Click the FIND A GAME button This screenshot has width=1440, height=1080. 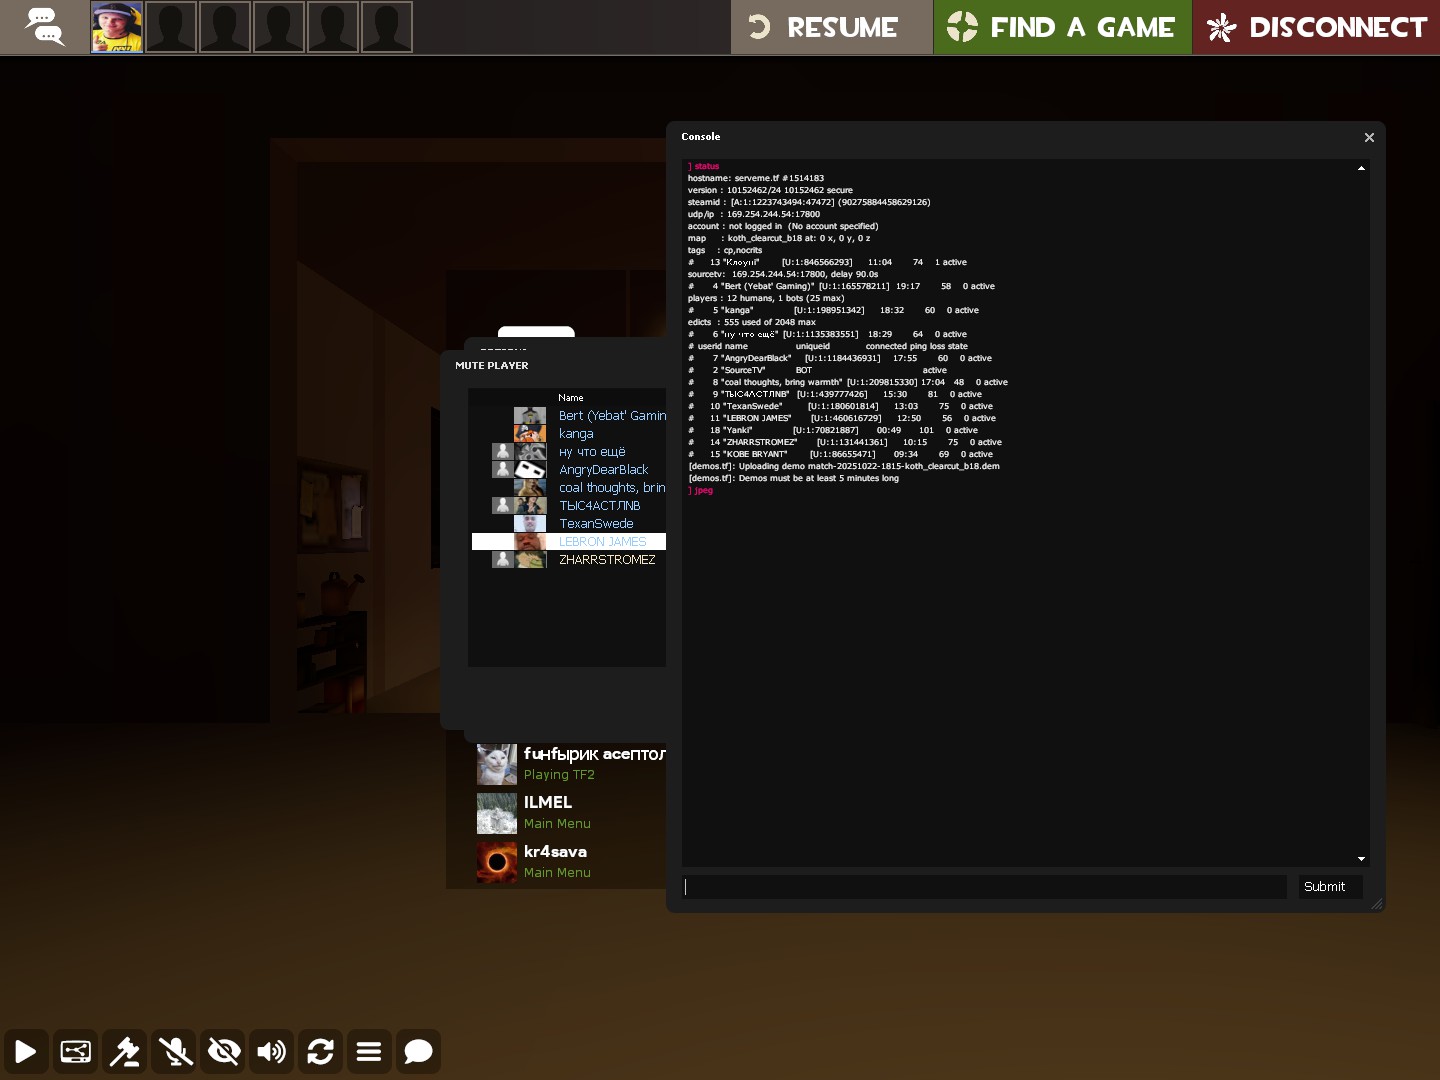tap(1062, 27)
